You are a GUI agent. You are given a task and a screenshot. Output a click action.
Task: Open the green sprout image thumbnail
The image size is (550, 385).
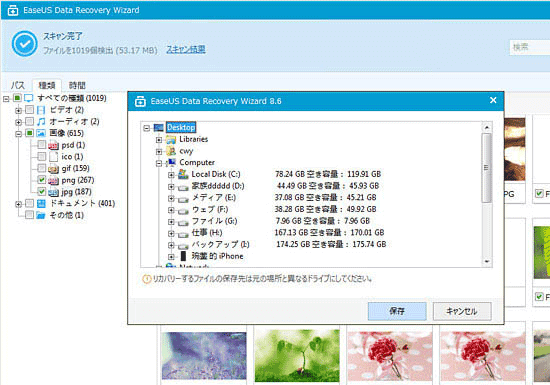[x=297, y=356]
